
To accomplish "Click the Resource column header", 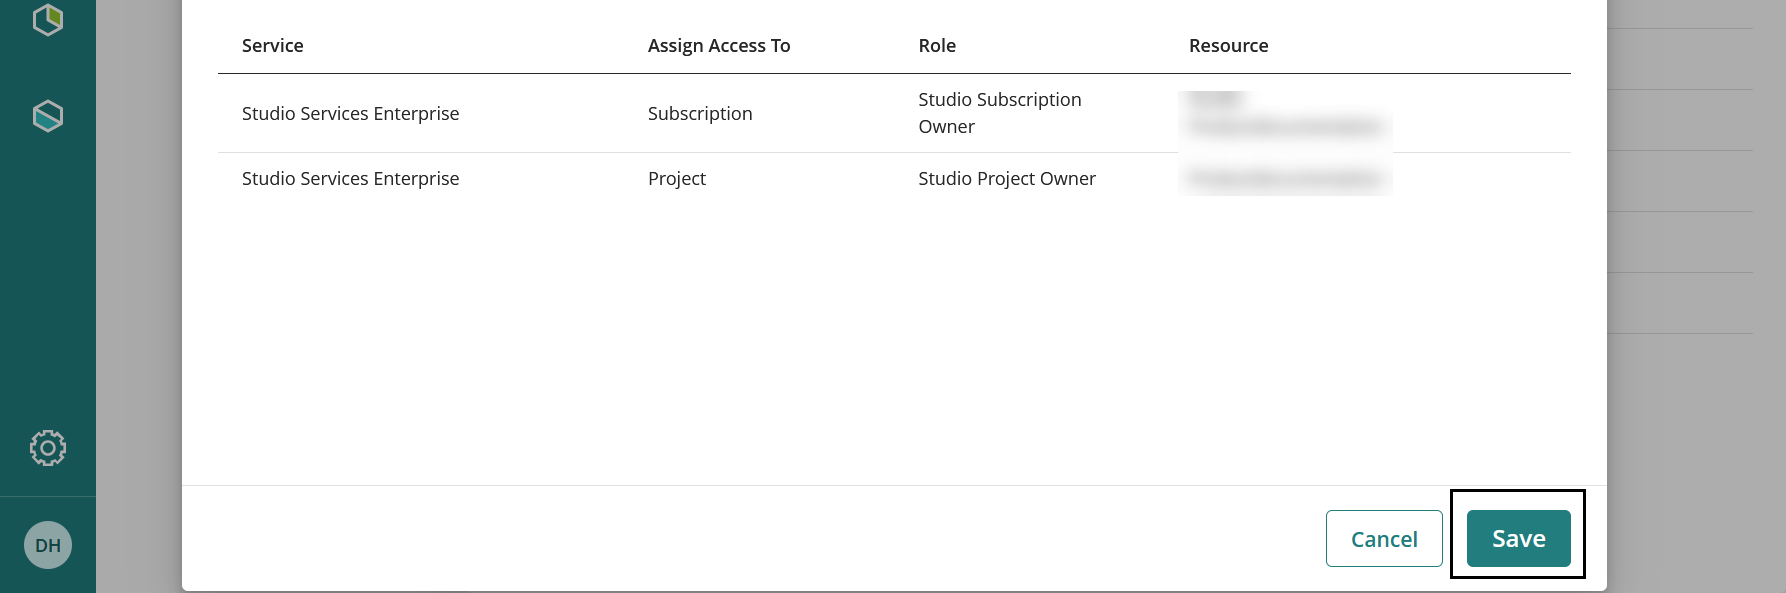I will pos(1228,46).
